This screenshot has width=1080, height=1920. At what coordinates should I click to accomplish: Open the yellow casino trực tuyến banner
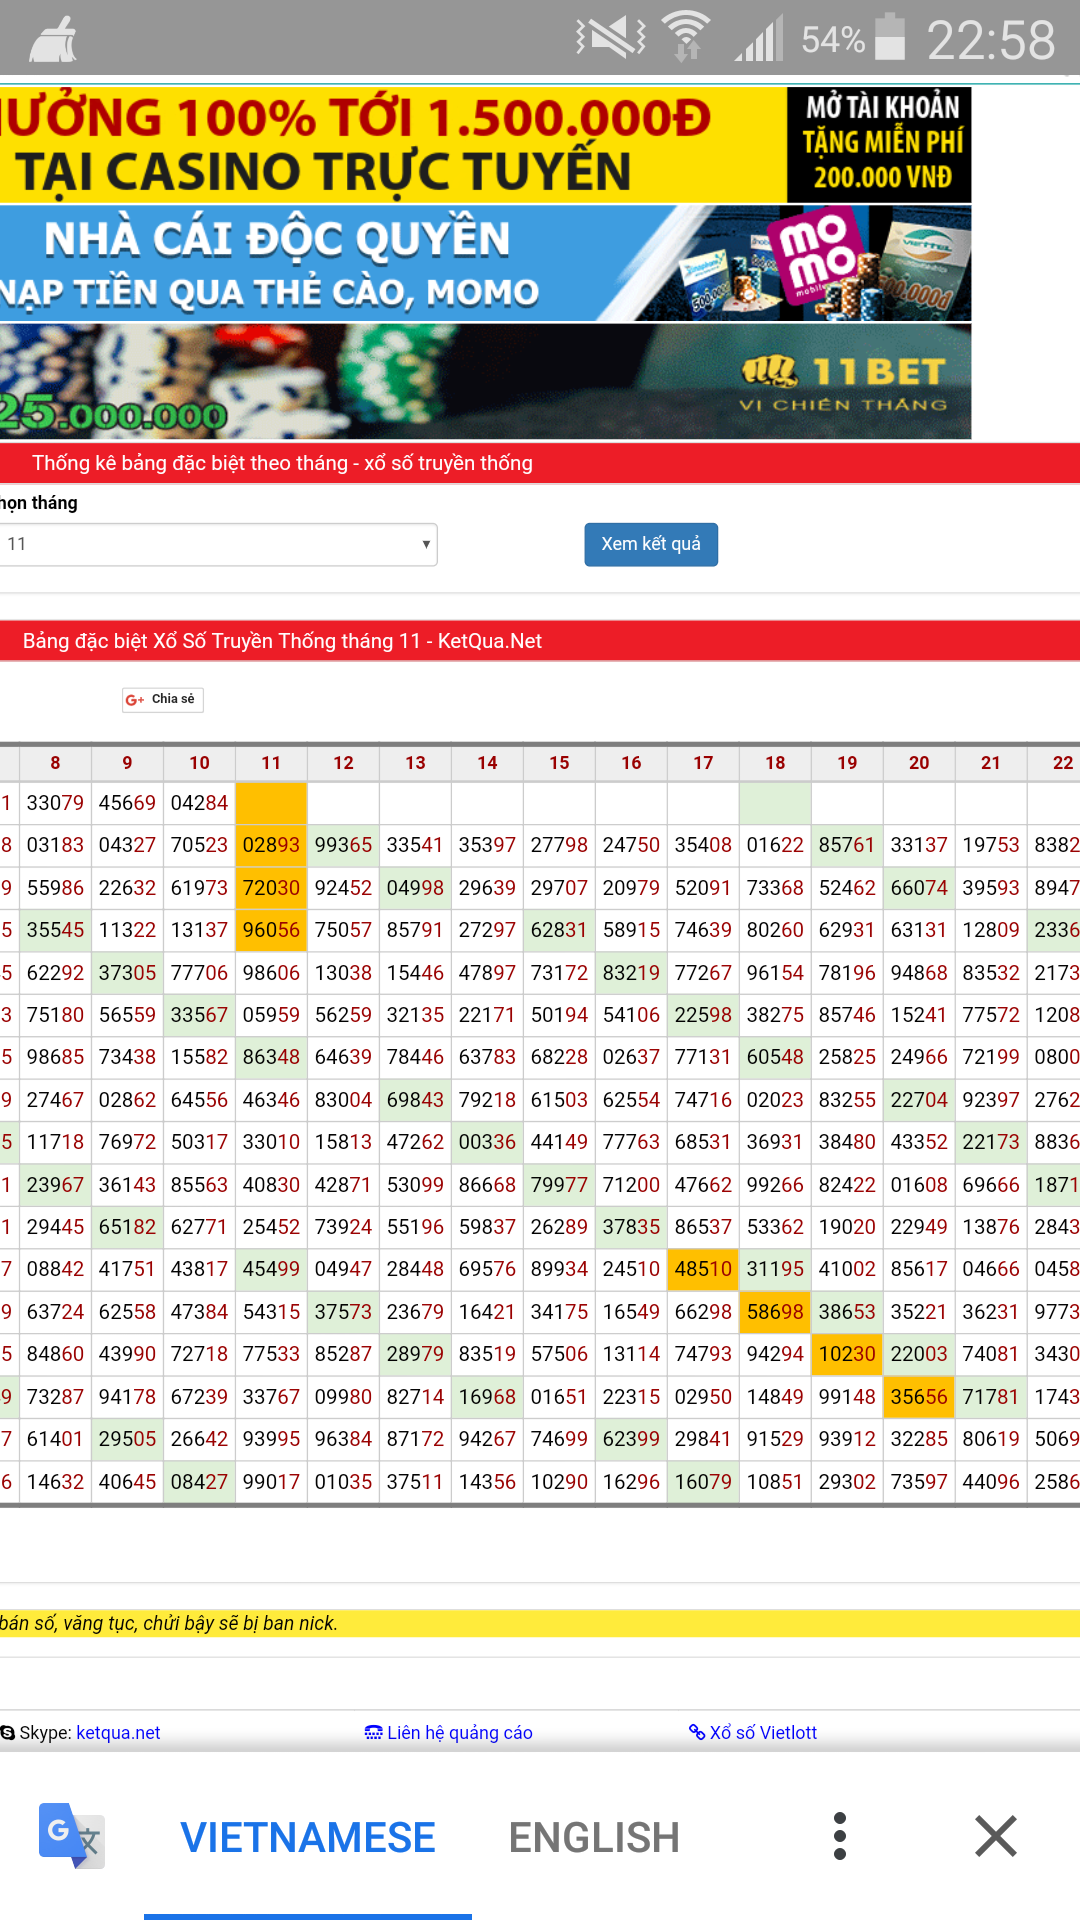393,145
